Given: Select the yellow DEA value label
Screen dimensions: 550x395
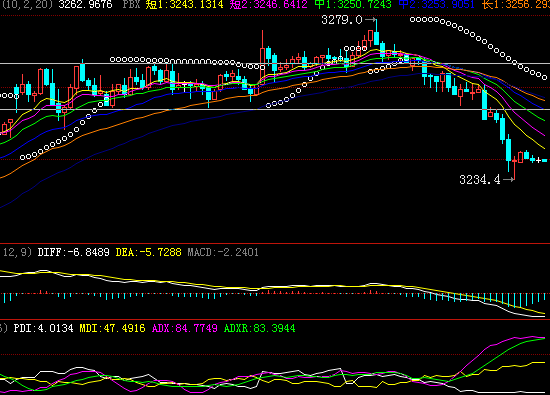Looking at the screenshot, I should [x=149, y=252].
